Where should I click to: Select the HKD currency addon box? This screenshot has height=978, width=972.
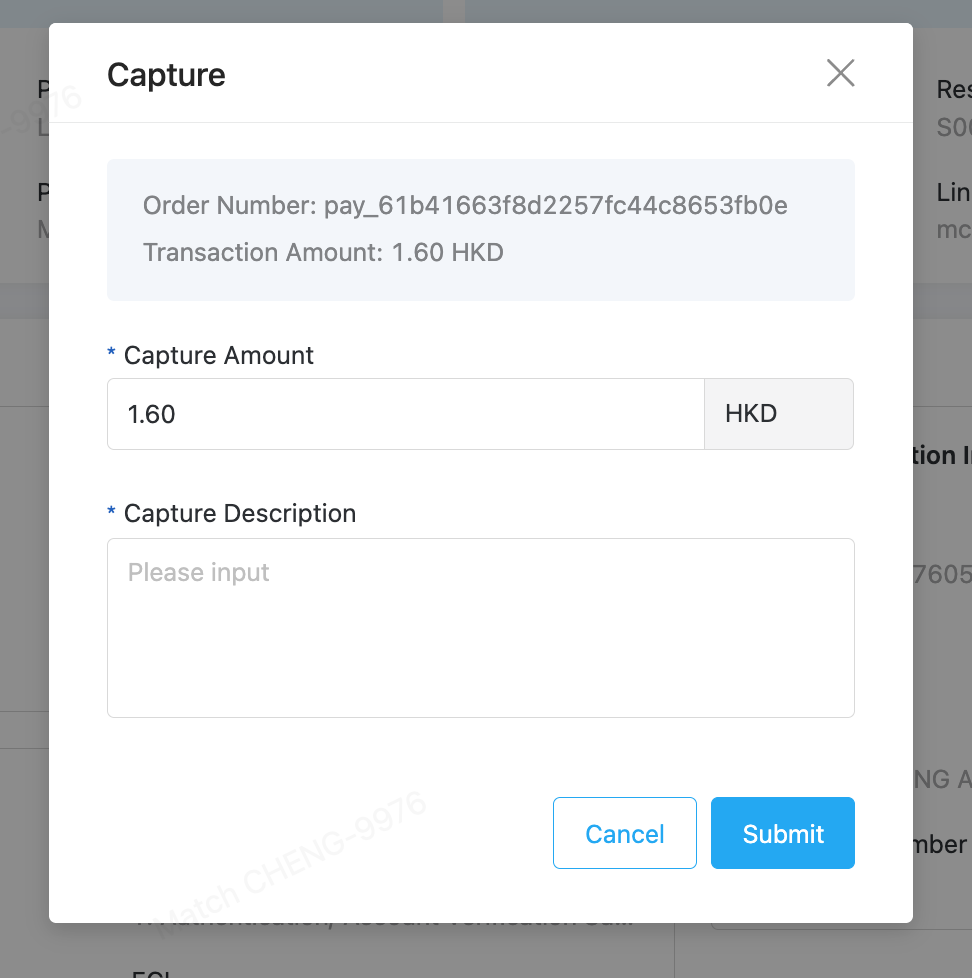(x=779, y=414)
